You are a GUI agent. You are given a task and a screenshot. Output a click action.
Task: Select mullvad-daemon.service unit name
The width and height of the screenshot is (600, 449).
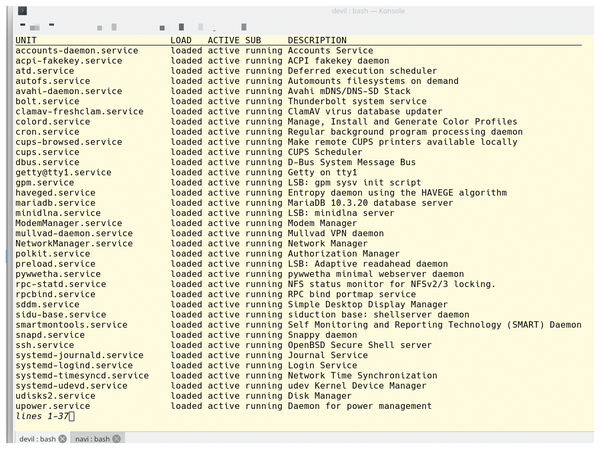[x=74, y=233]
